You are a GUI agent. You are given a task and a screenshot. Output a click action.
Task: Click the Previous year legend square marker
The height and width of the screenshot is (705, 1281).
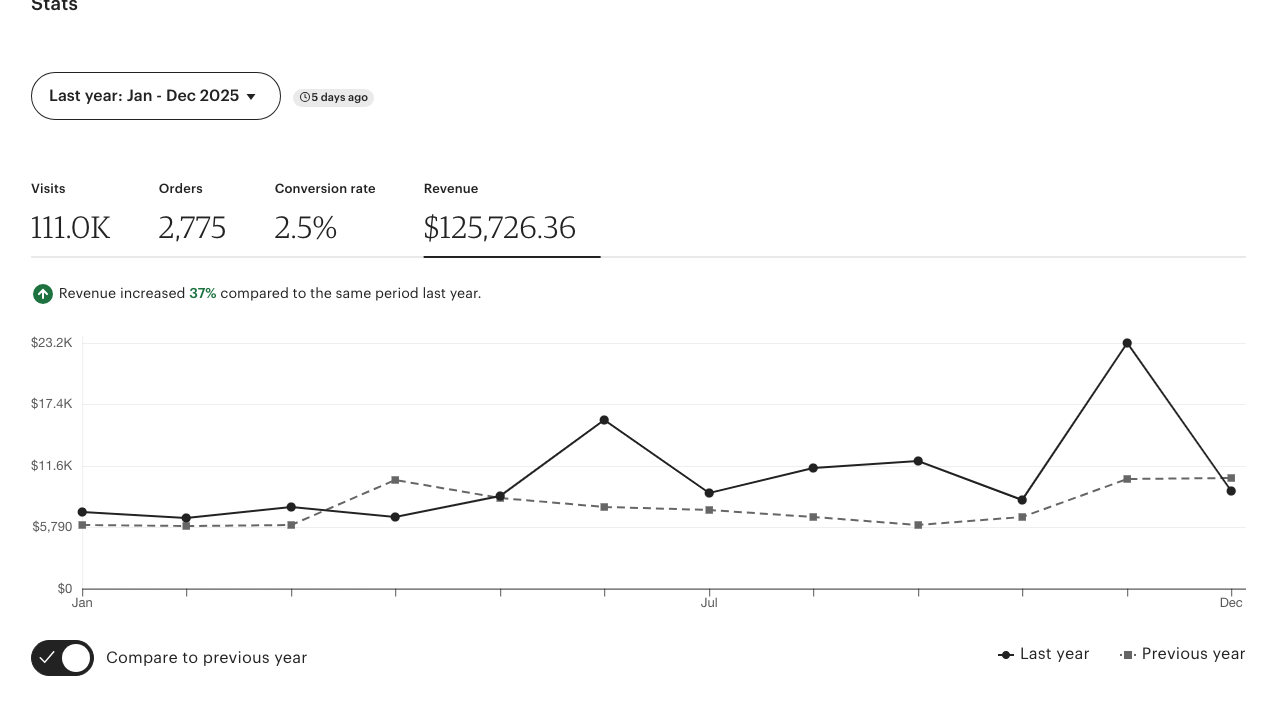[1128, 655]
